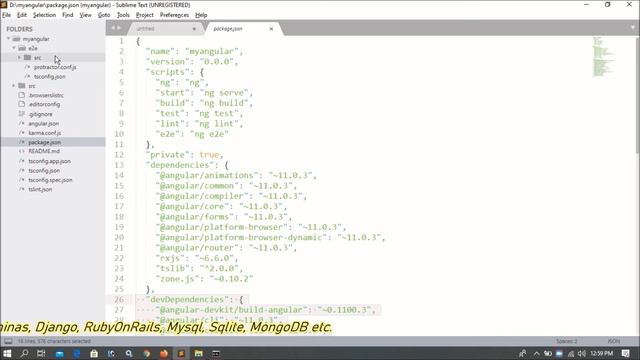
Task: Open the Tools menu
Action: pos(123,15)
